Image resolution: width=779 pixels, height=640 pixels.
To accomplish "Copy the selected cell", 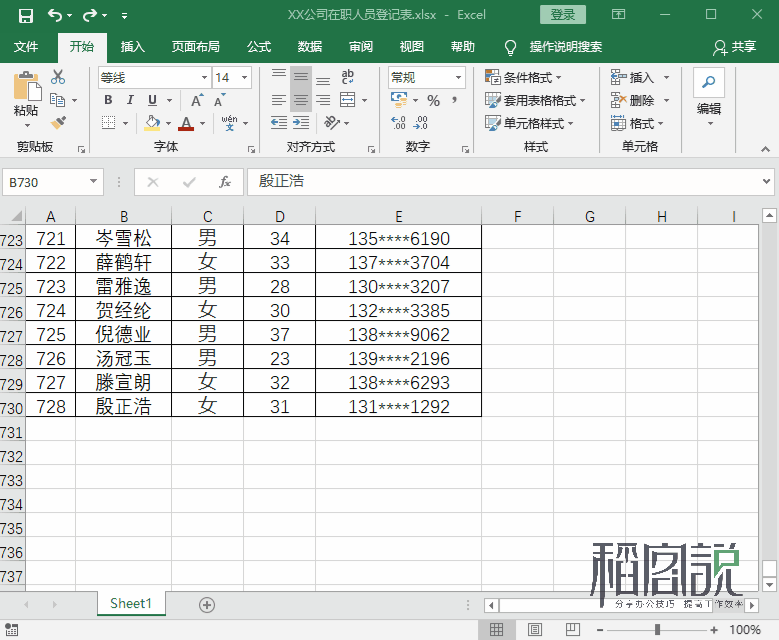I will click(x=58, y=100).
